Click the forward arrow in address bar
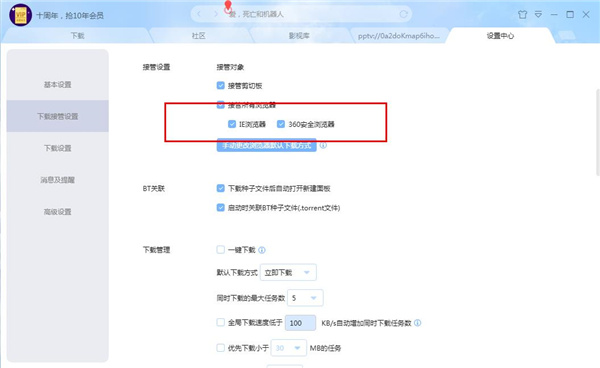This screenshot has width=600, height=368. [215, 14]
